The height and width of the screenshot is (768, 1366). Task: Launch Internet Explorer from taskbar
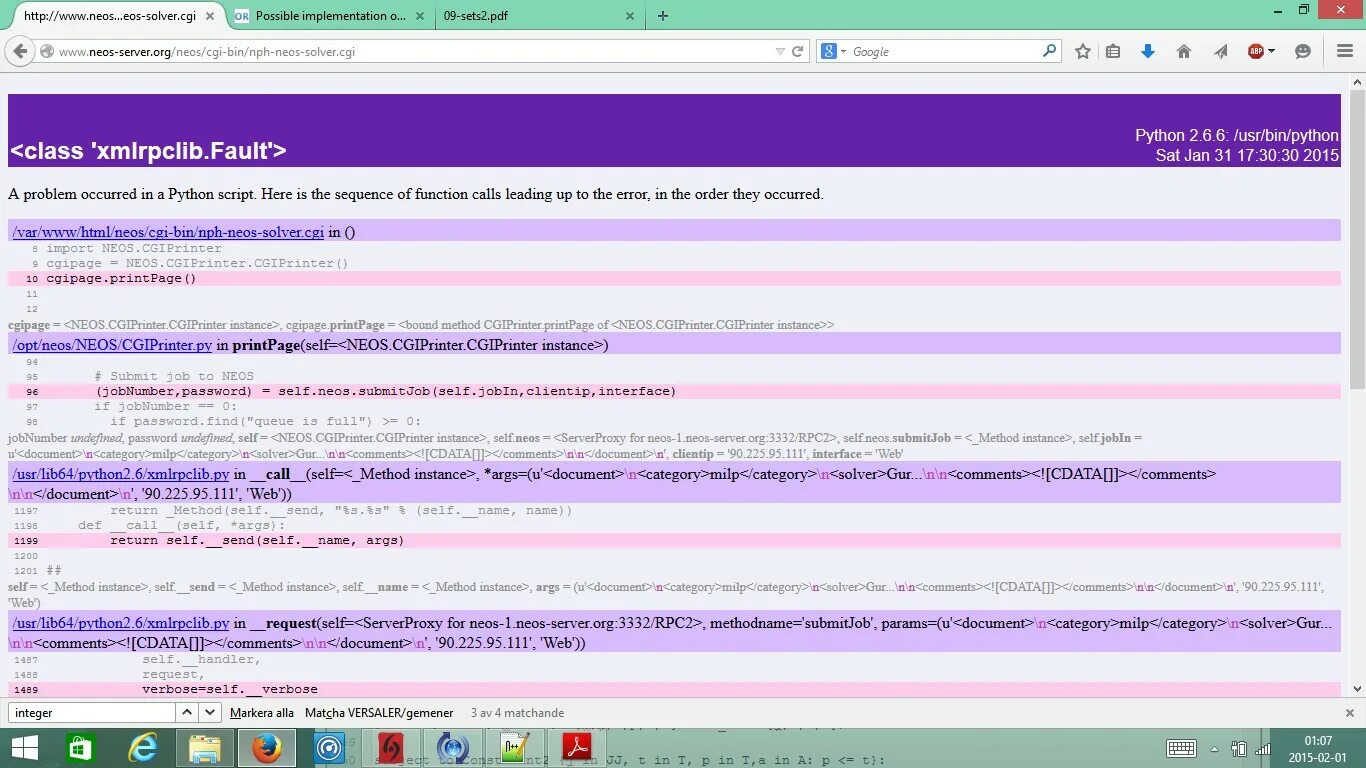[144, 748]
